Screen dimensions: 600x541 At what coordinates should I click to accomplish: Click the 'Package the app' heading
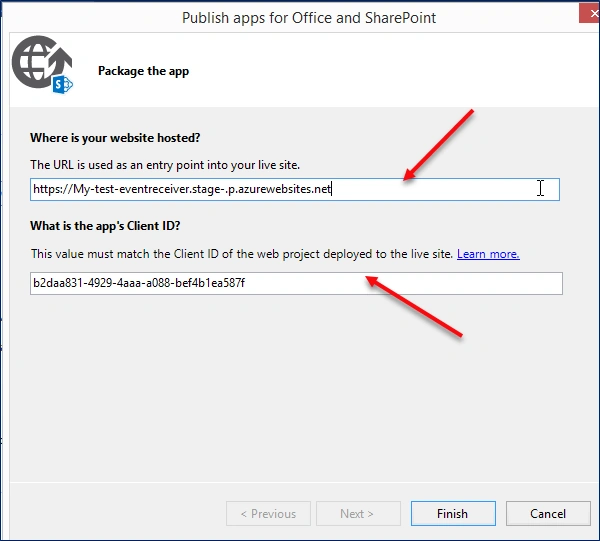pos(143,71)
